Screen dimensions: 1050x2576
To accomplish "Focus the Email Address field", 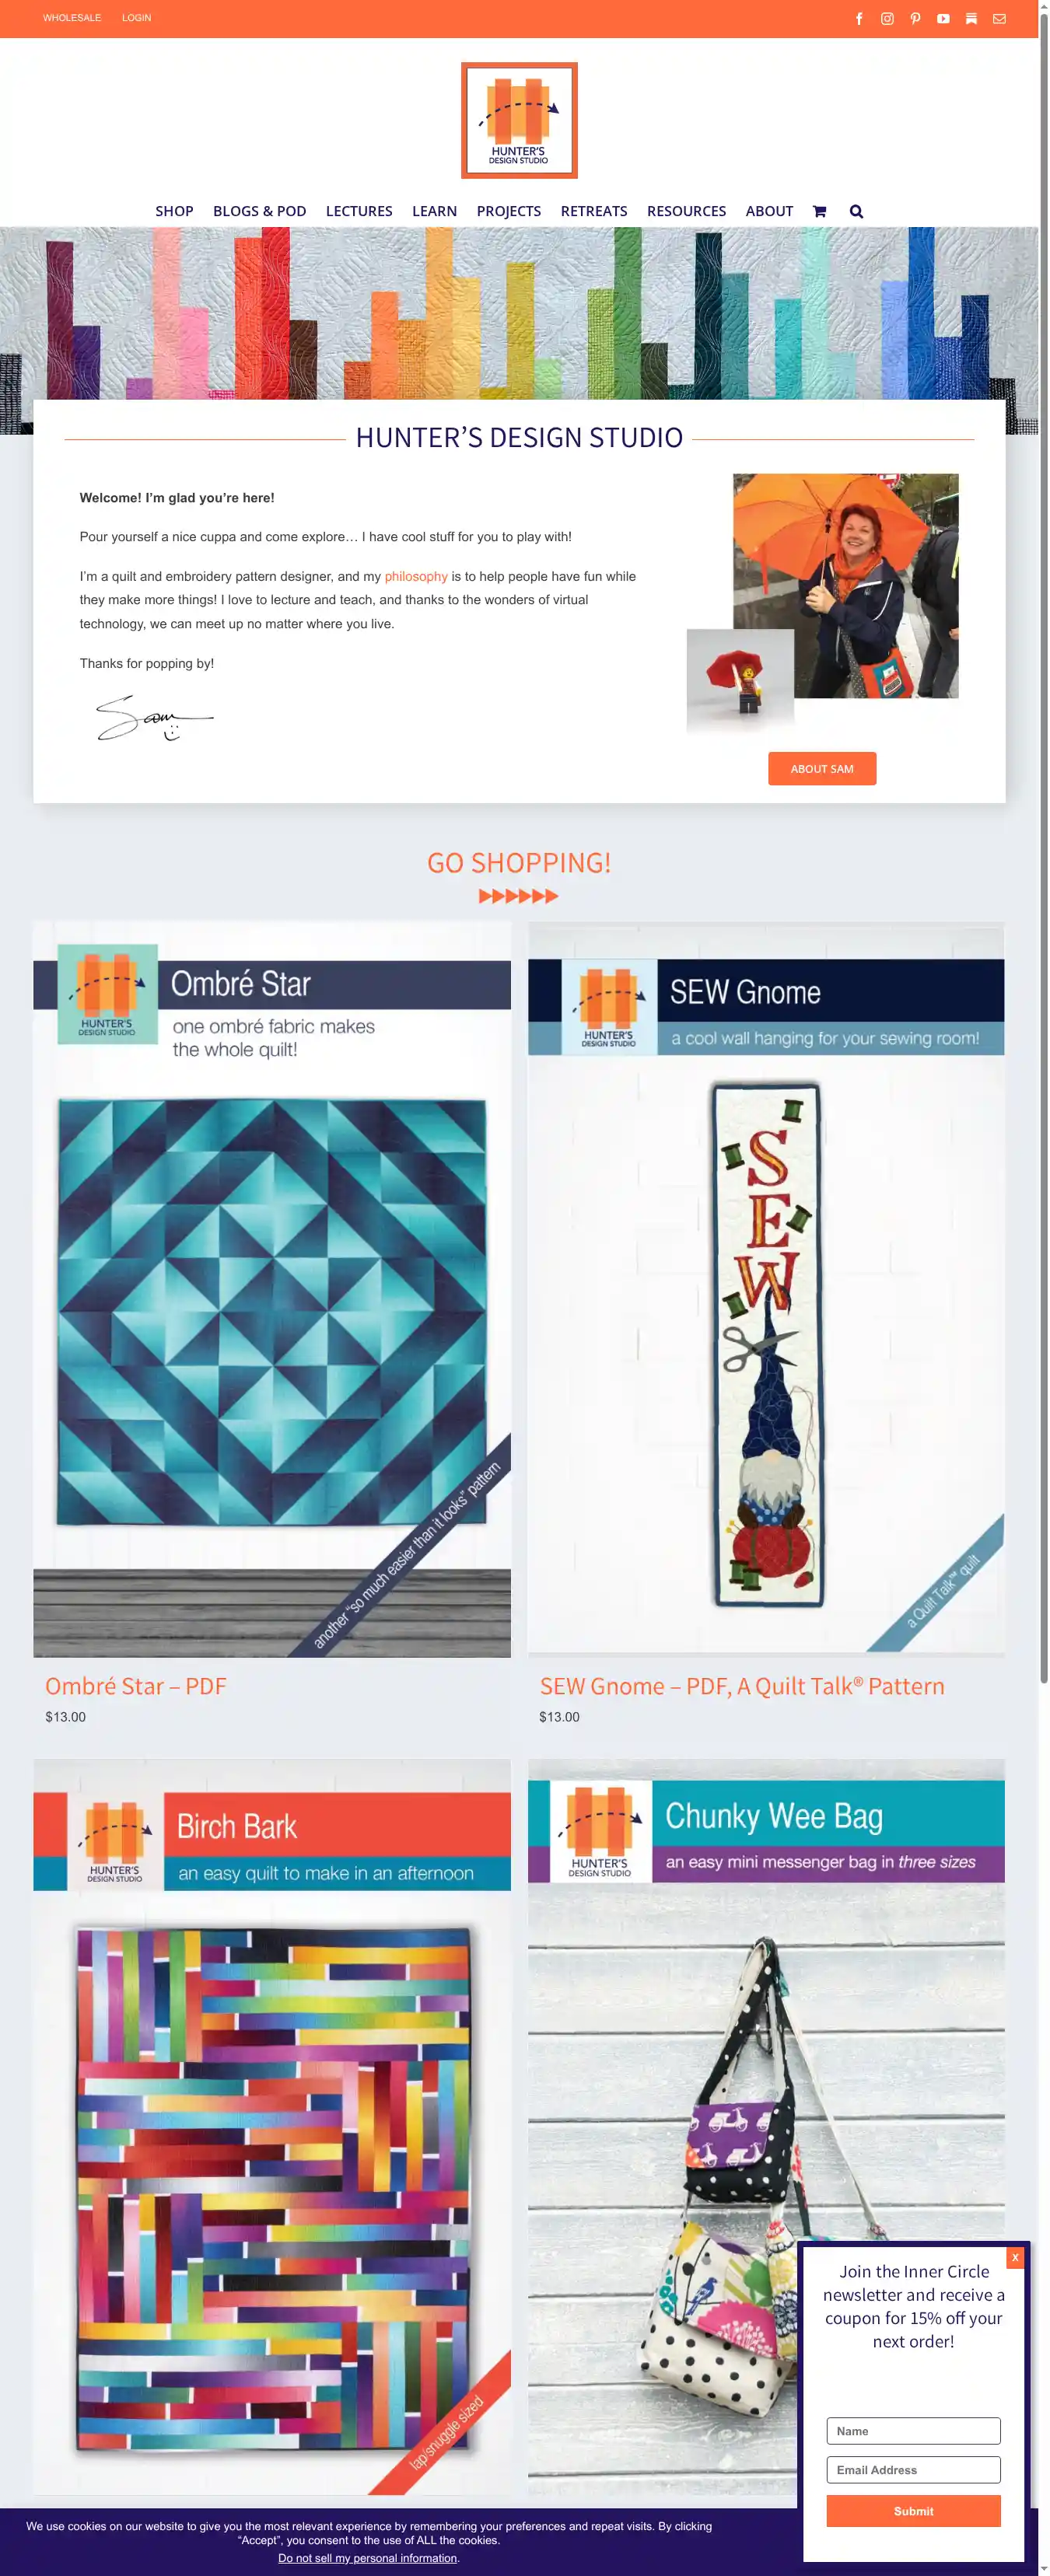I will pos(913,2469).
